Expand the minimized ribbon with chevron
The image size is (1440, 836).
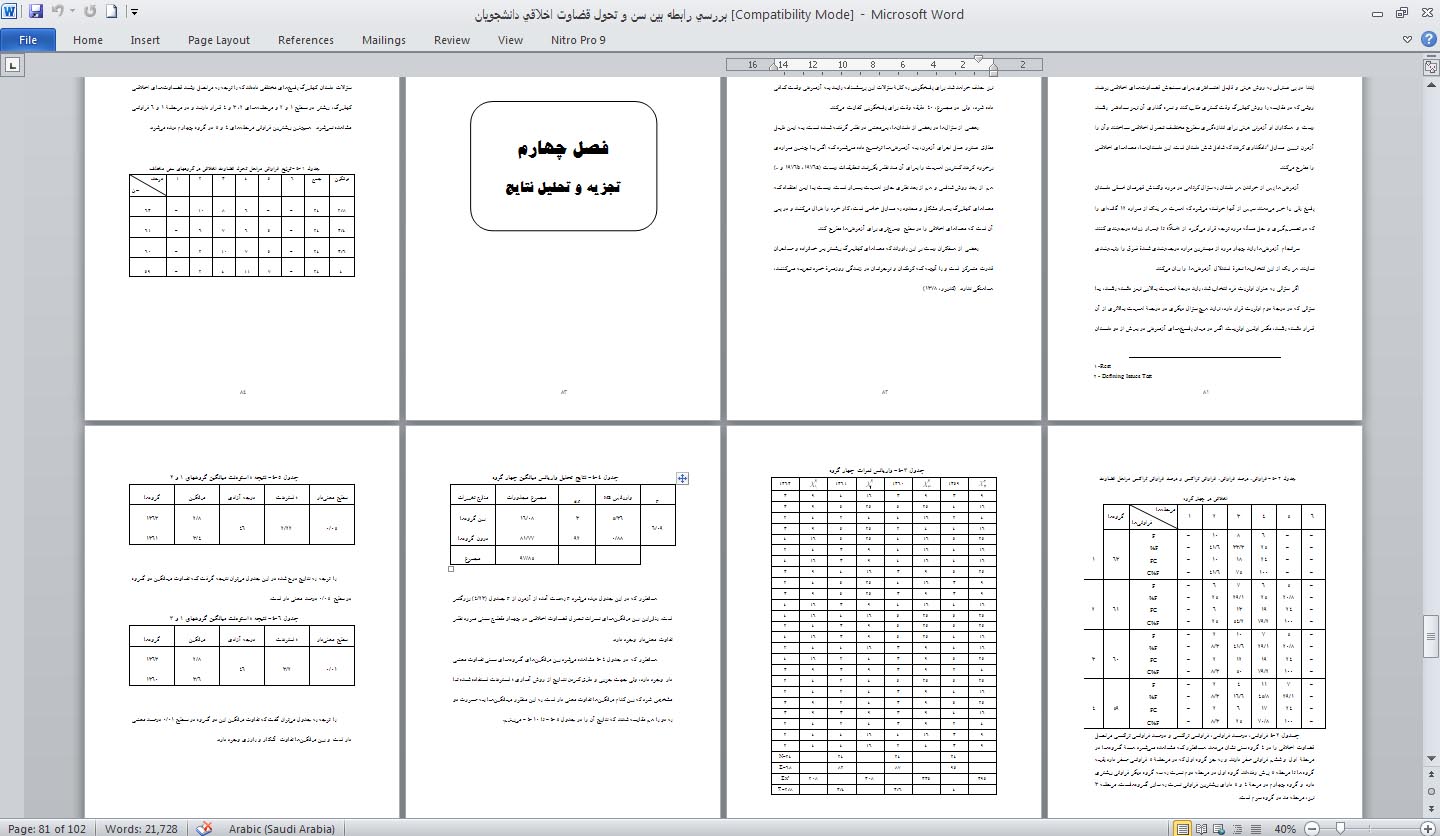(1408, 40)
